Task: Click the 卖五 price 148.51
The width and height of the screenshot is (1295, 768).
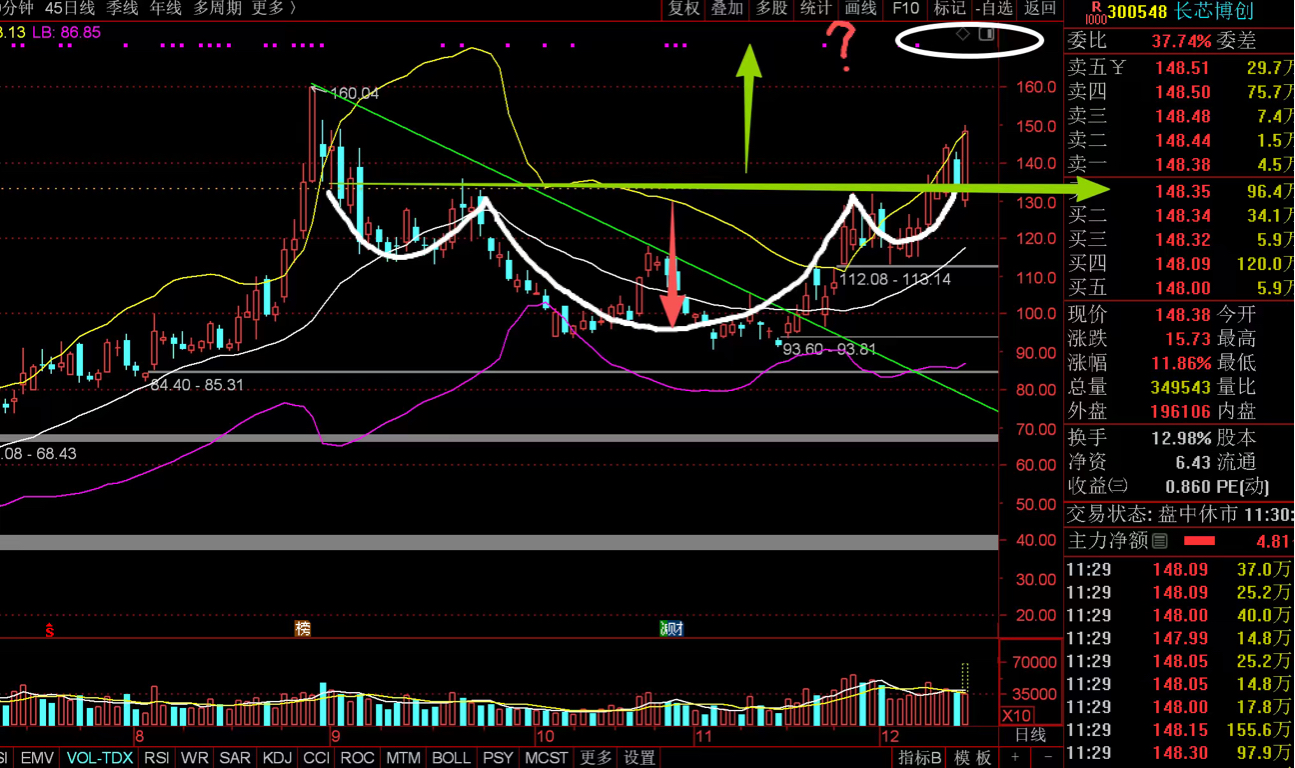Action: click(1182, 68)
